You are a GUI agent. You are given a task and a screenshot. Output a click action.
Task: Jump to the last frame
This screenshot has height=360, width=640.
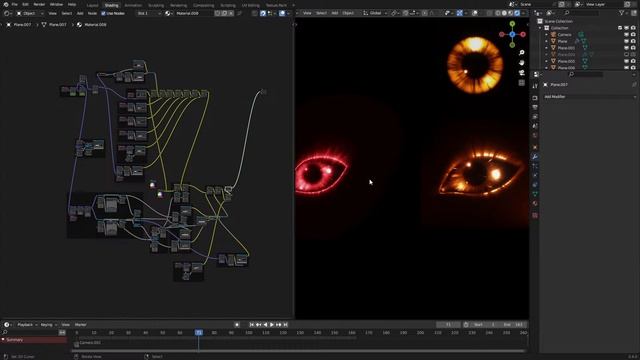(x=286, y=324)
